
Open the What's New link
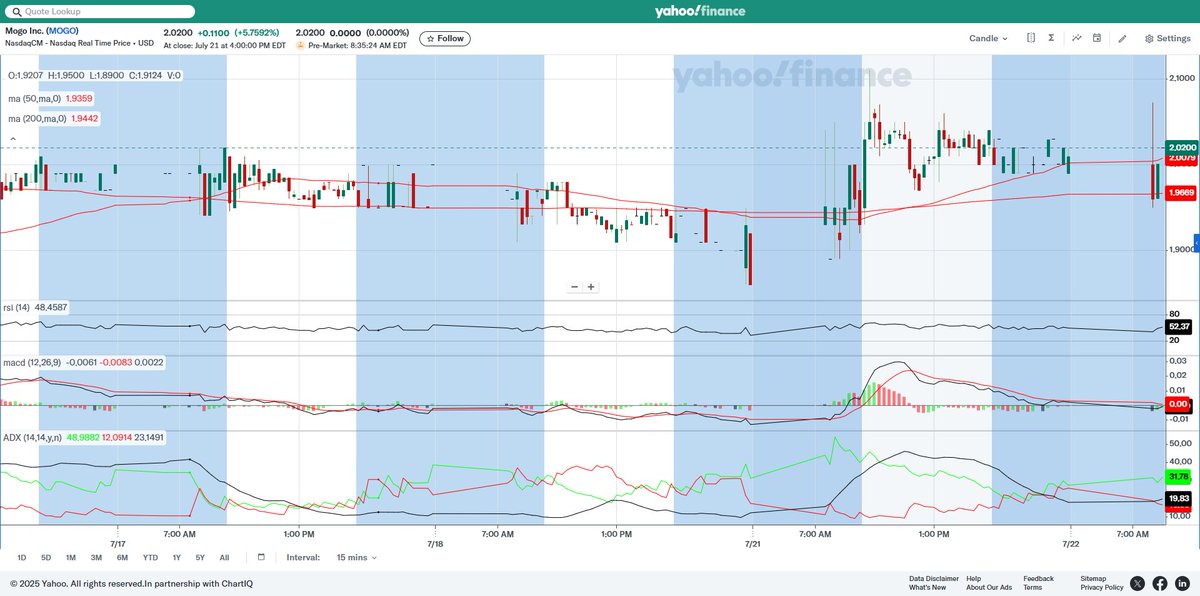927,587
